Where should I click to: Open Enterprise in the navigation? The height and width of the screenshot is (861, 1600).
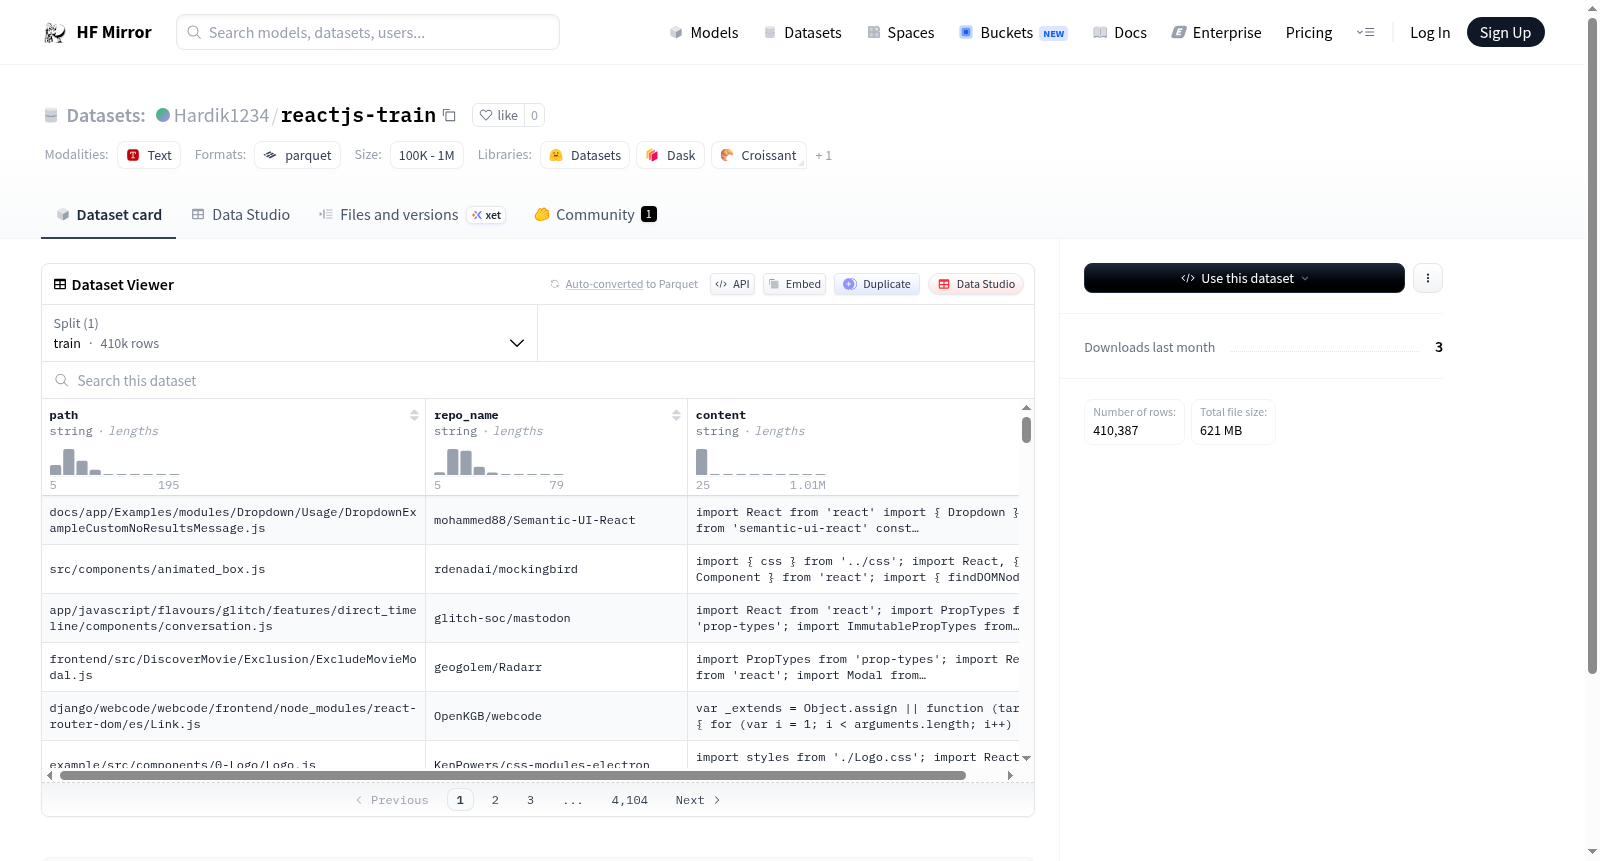click(x=1217, y=33)
